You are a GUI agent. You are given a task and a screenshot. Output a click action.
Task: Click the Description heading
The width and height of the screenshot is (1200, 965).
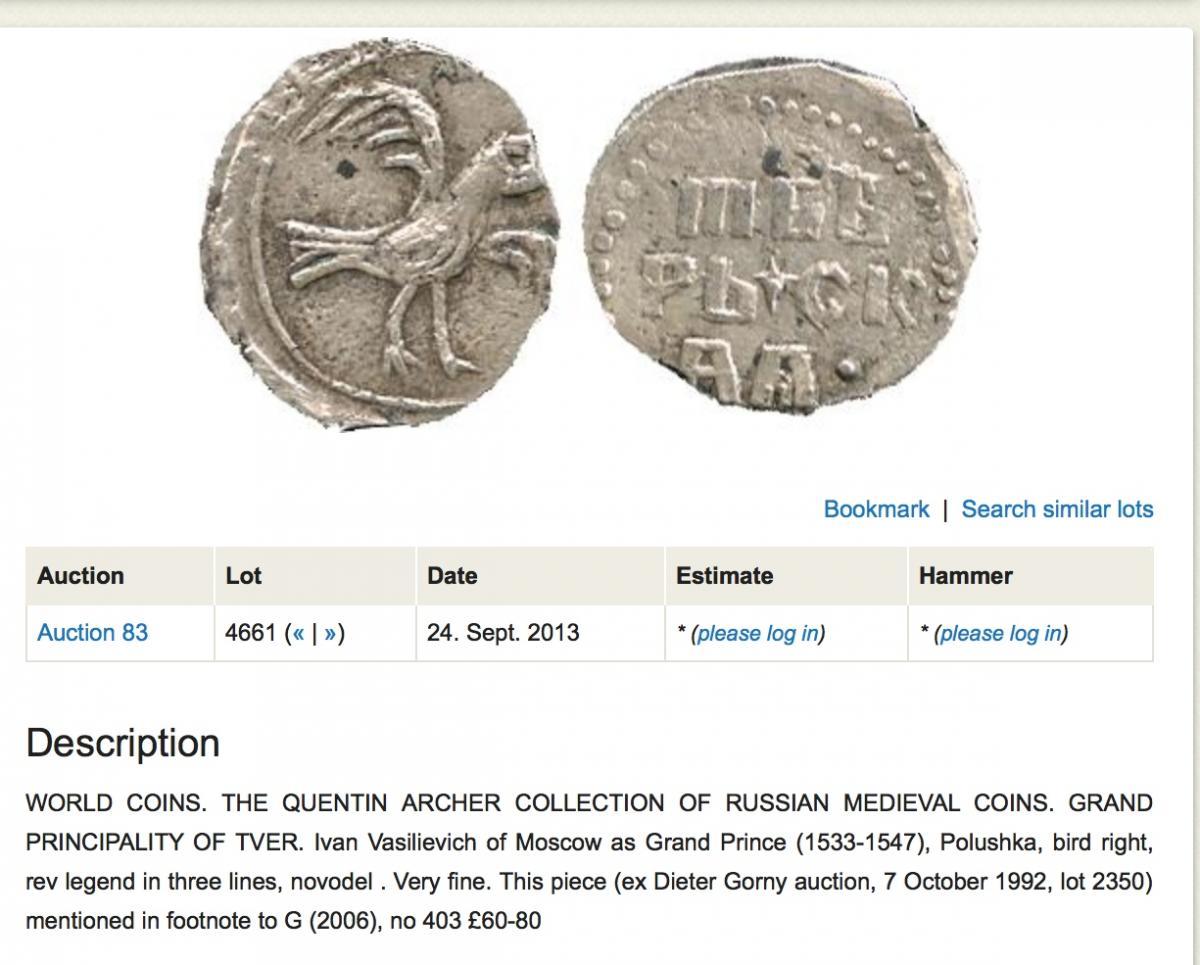pos(123,744)
